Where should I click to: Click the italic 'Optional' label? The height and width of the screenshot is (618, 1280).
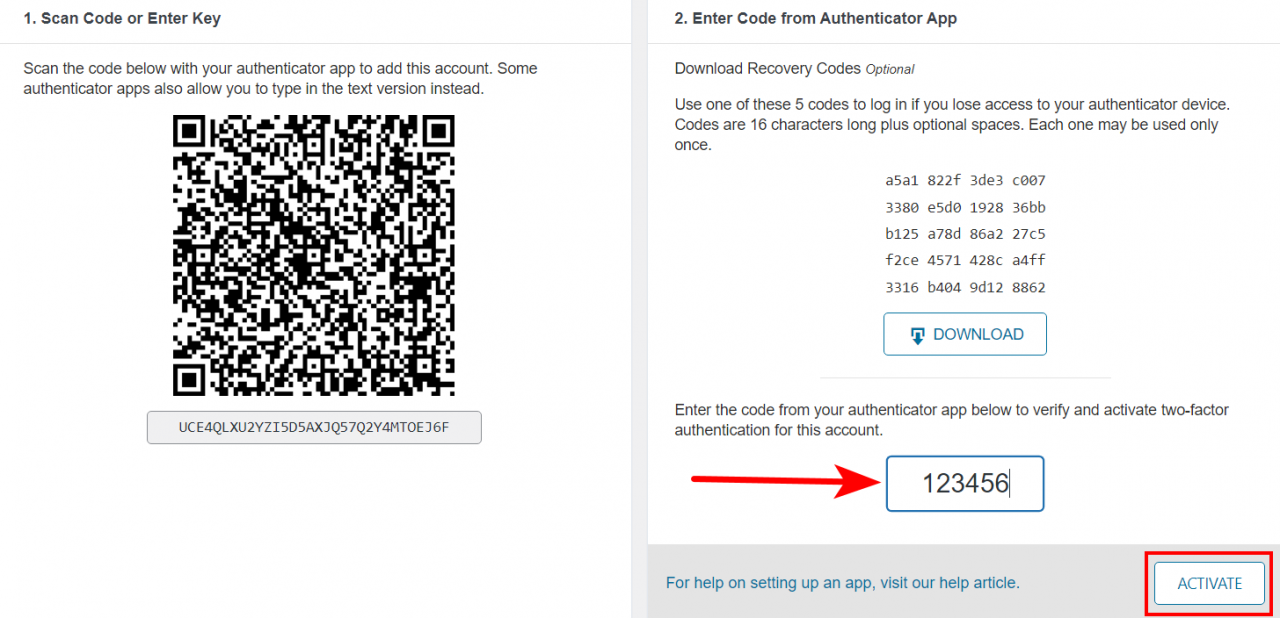(890, 70)
